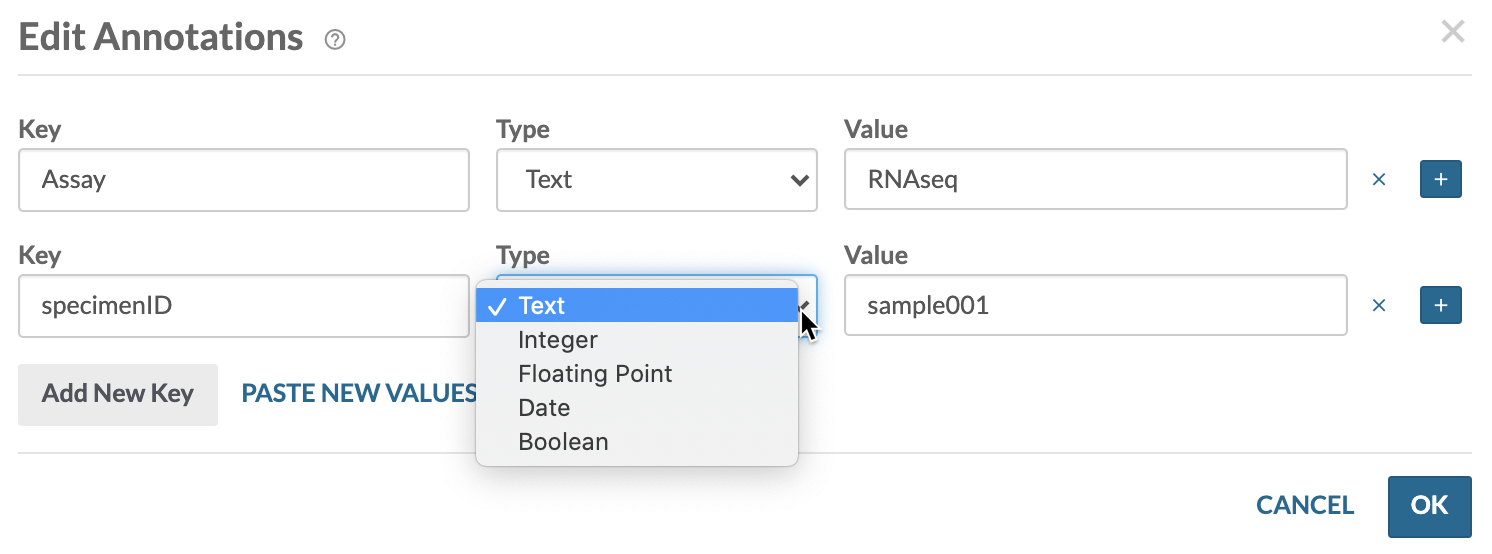Open the PASTE NEW VALUES link

[358, 394]
